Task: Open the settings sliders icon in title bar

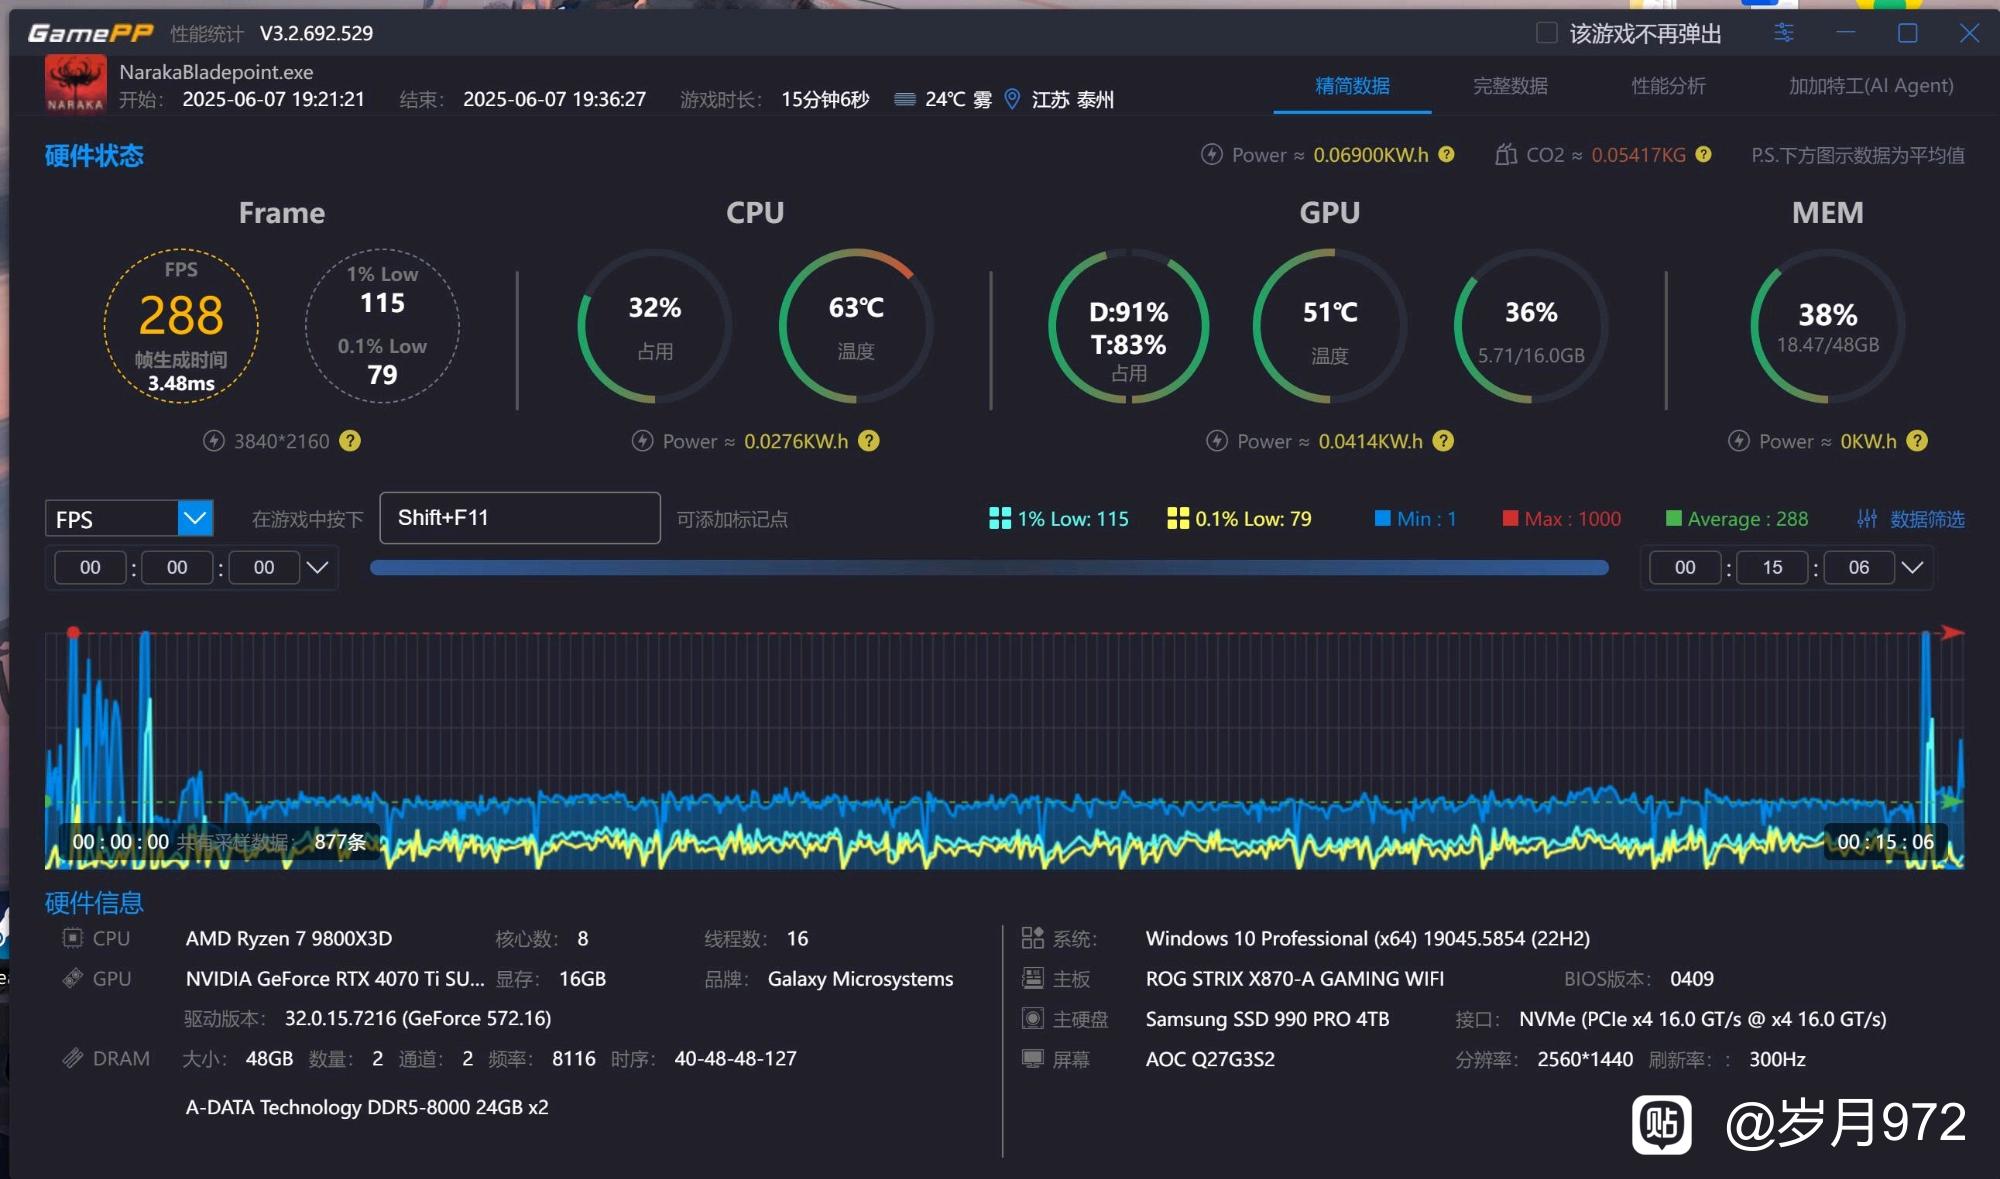Action: click(1784, 33)
